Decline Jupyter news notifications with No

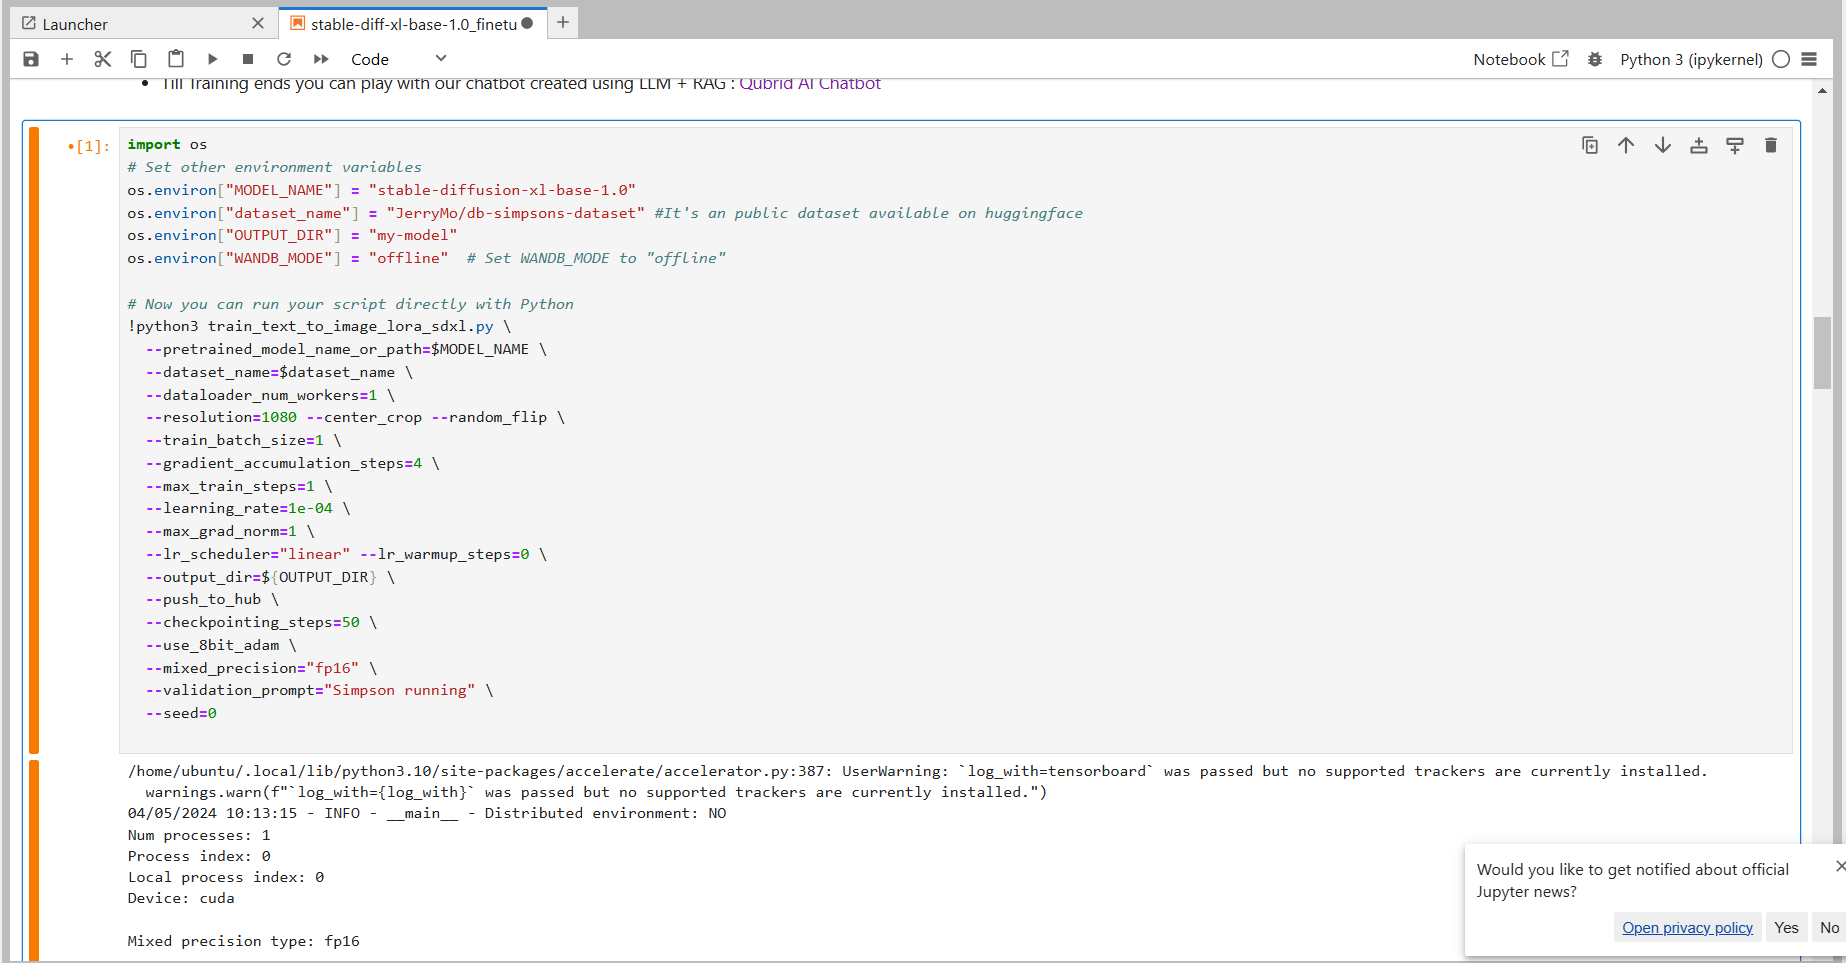point(1829,928)
